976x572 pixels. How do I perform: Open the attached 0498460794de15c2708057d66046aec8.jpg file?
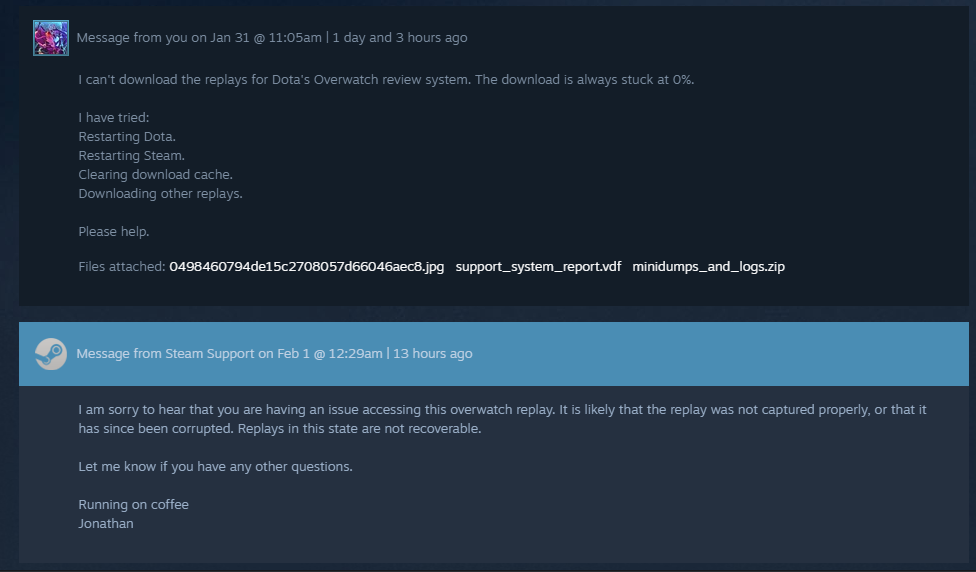pyautogui.click(x=306, y=266)
